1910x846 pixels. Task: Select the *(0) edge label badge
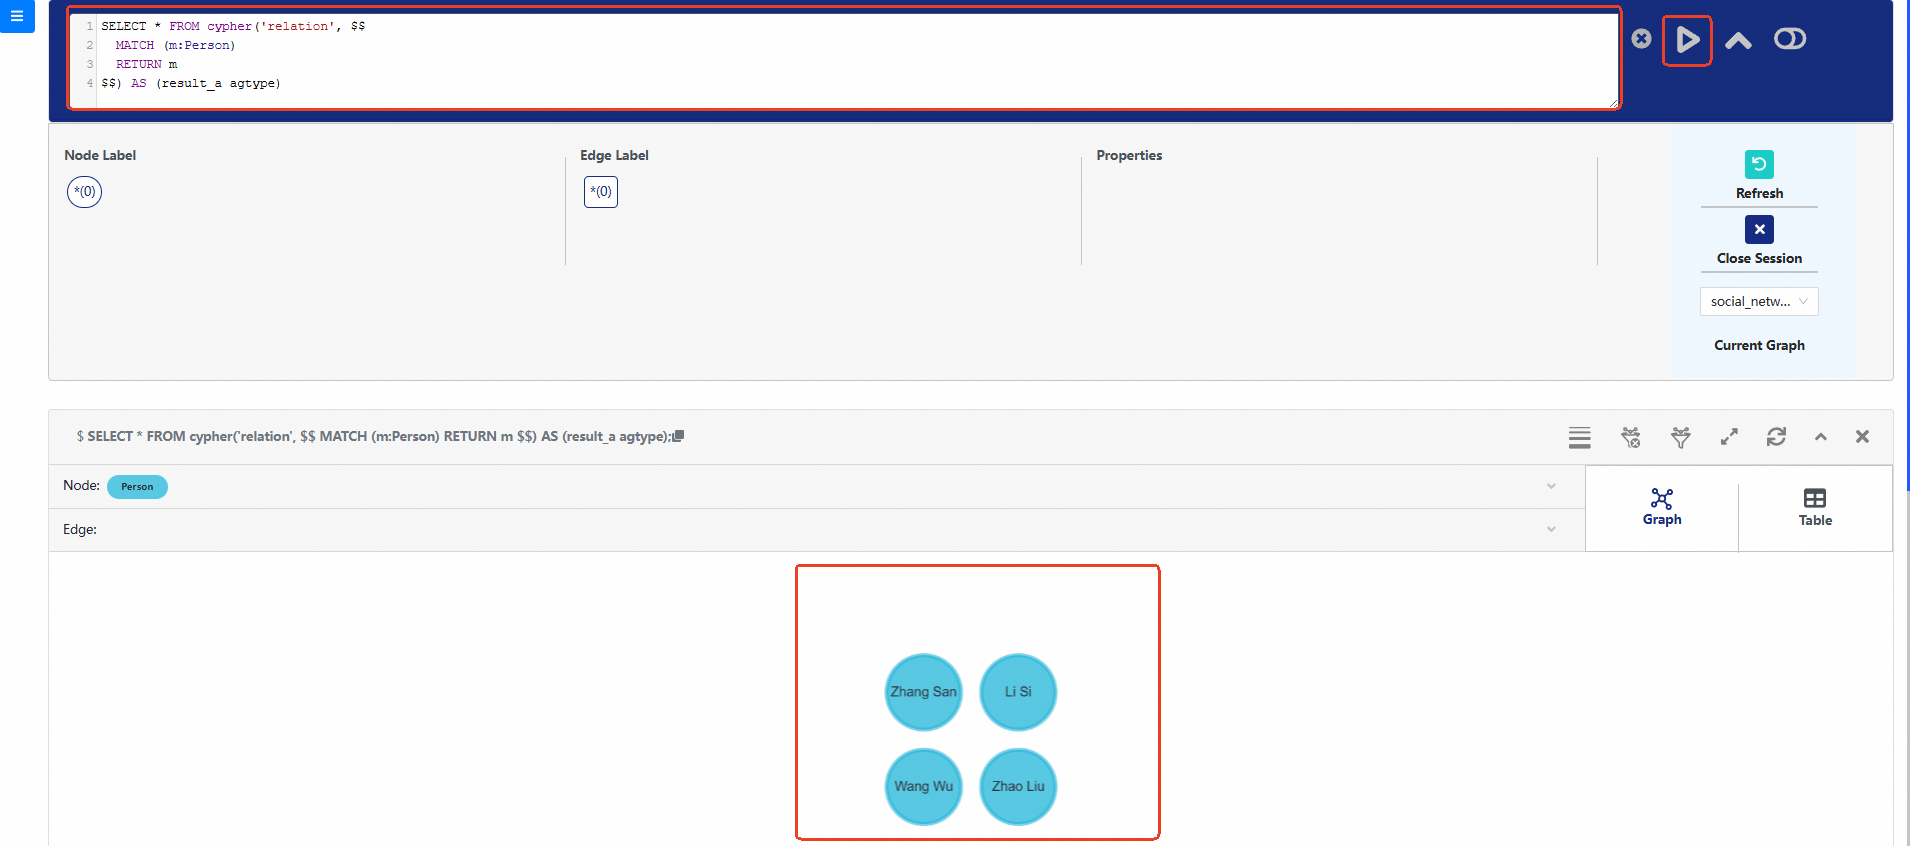point(601,192)
